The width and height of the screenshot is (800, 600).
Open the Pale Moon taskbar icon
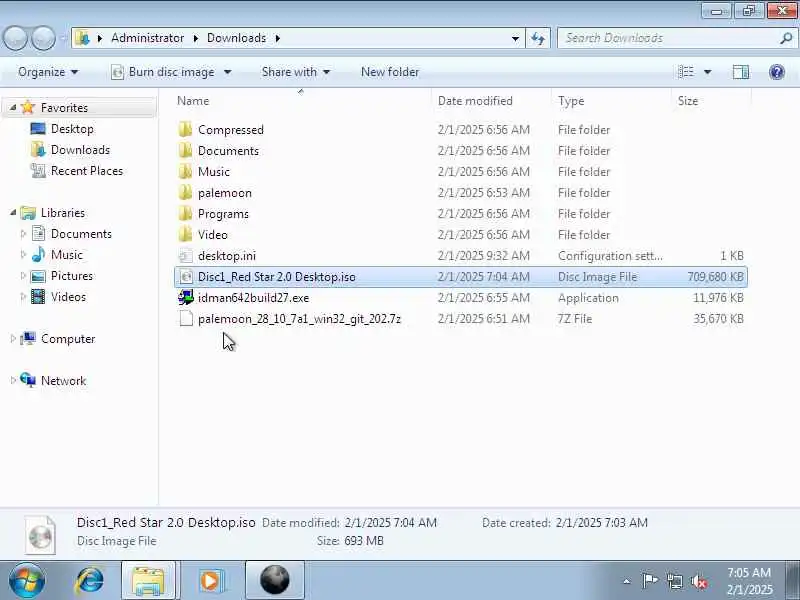coord(274,581)
